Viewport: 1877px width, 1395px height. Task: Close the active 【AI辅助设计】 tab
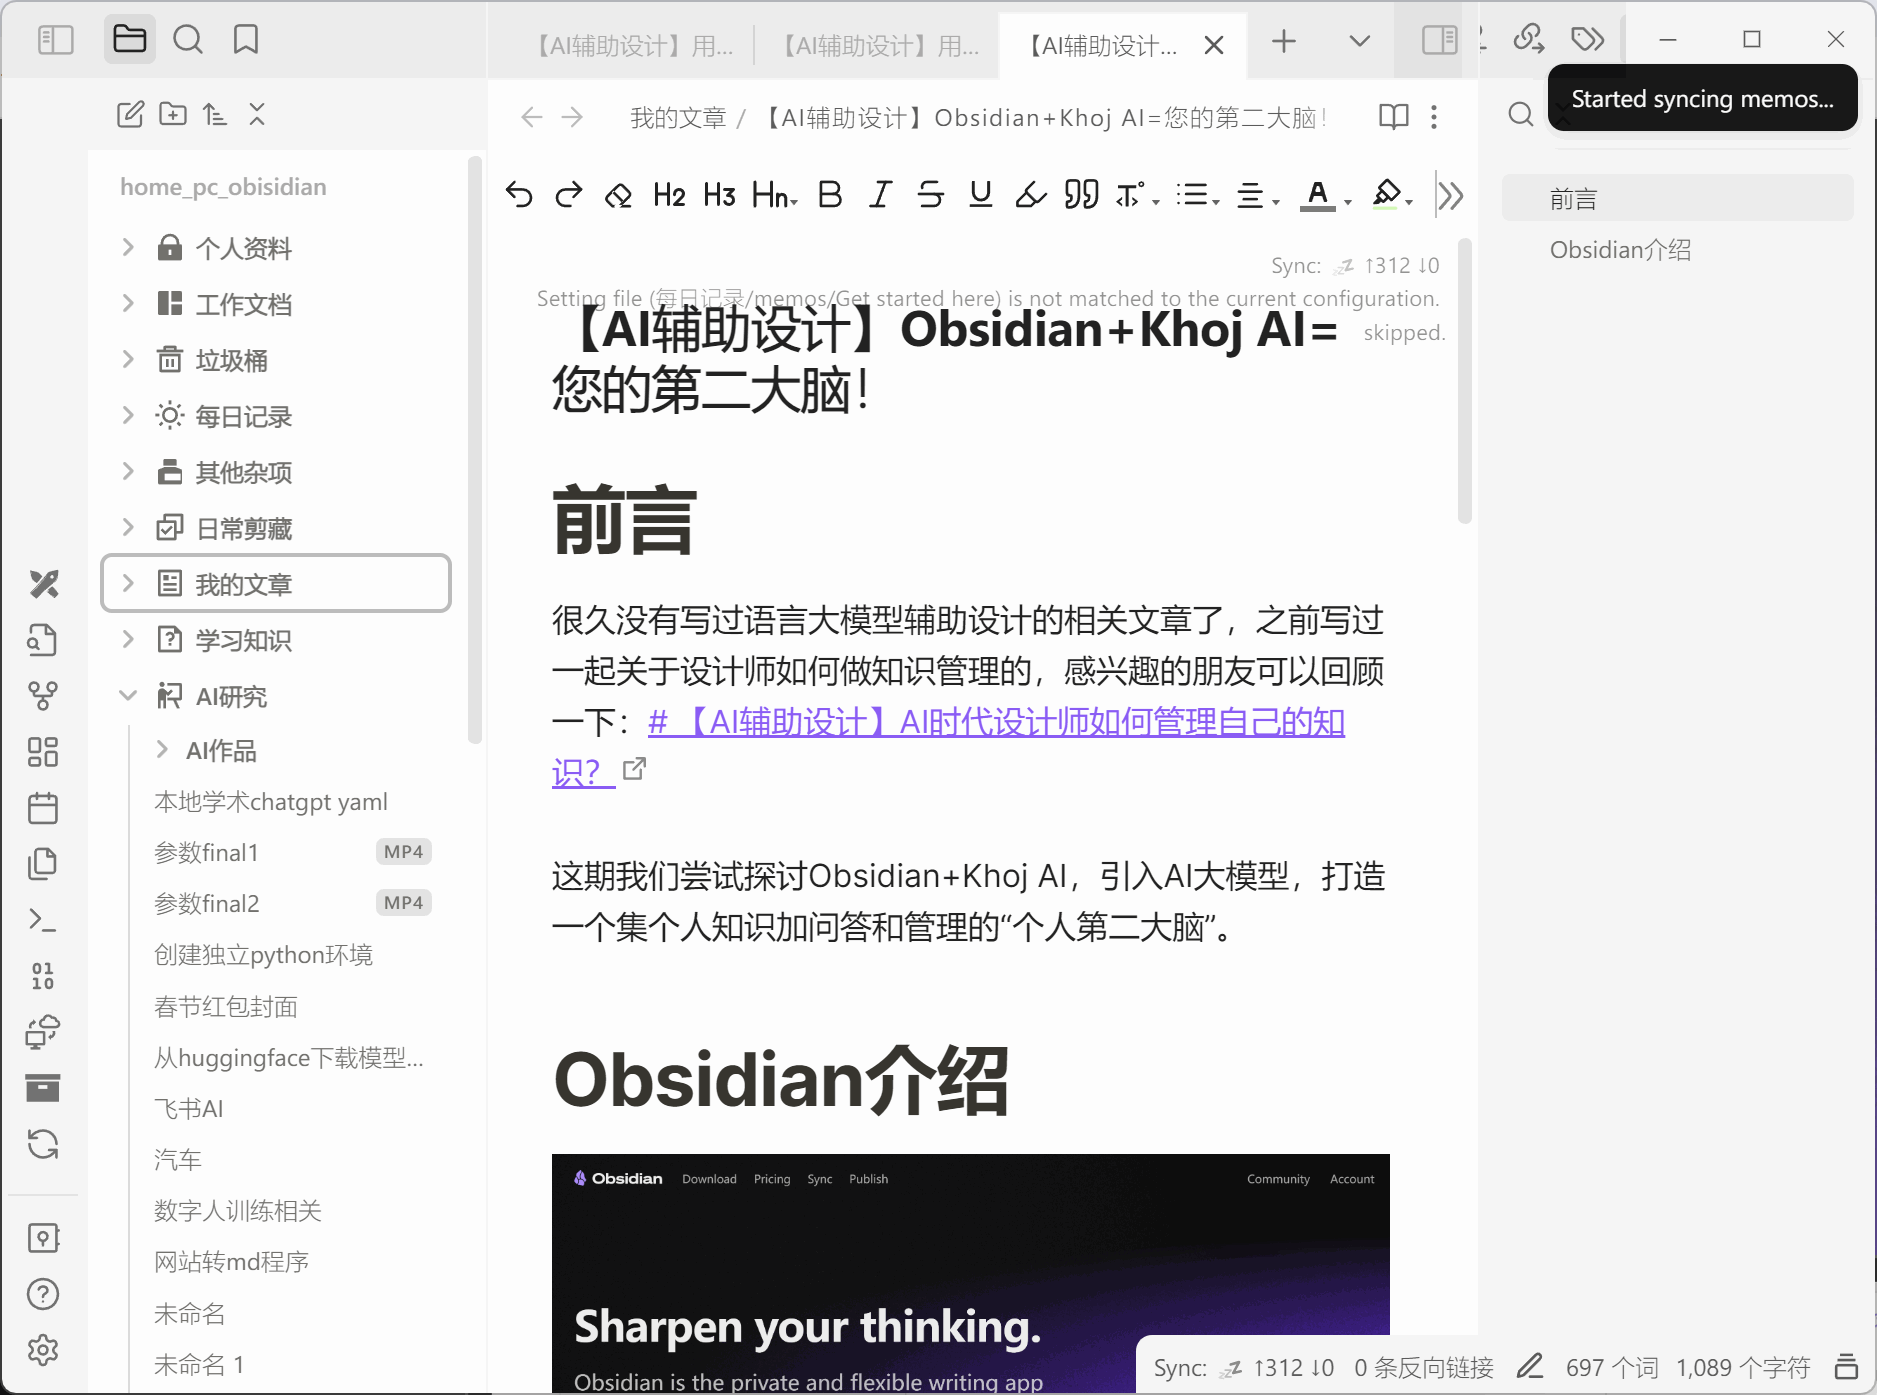[1214, 45]
